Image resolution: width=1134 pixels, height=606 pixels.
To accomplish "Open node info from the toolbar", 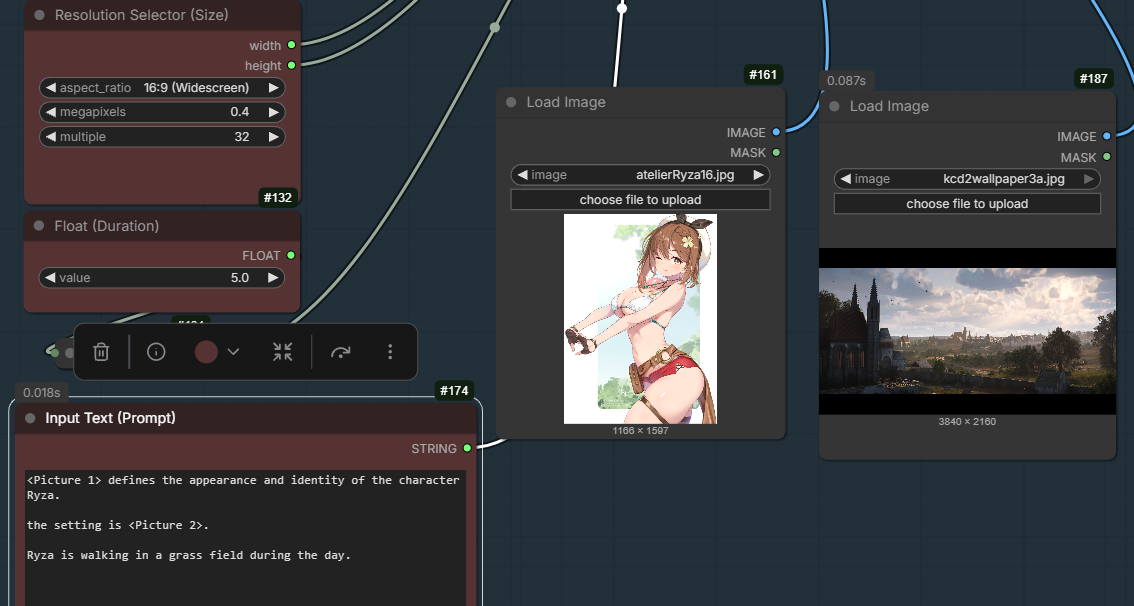I will pos(156,352).
